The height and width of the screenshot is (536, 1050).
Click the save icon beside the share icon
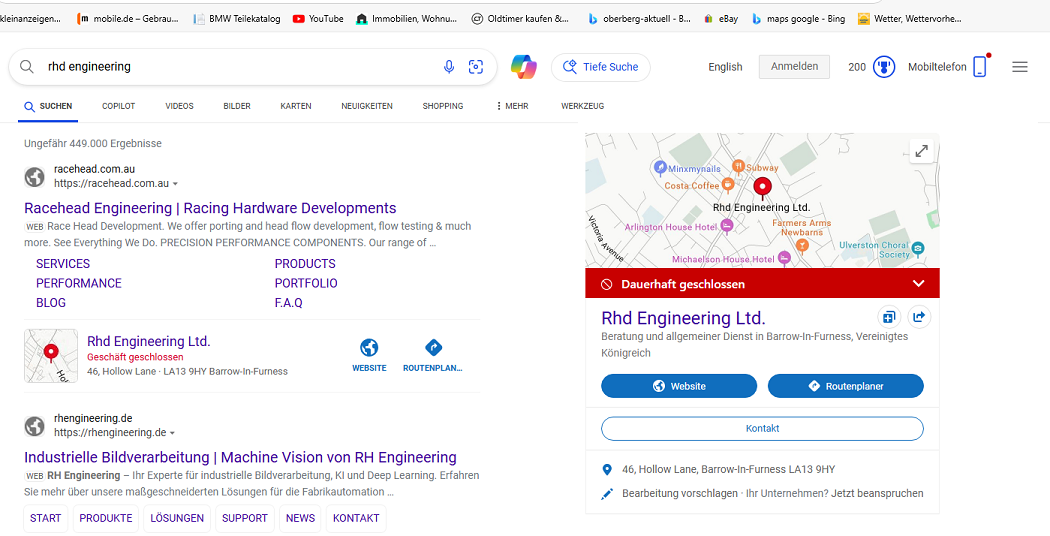pos(889,317)
